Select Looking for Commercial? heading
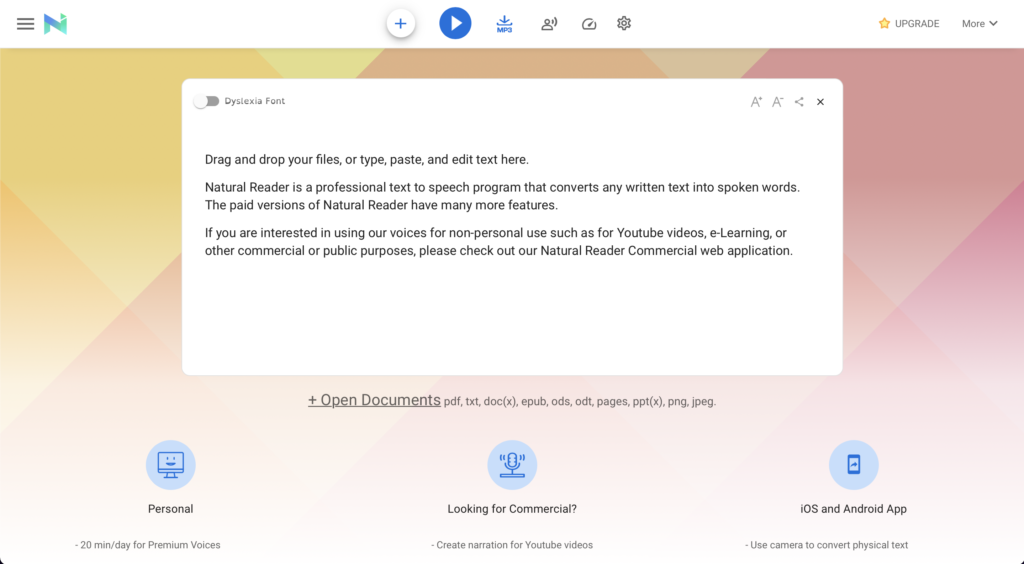The image size is (1024, 564). [x=512, y=509]
